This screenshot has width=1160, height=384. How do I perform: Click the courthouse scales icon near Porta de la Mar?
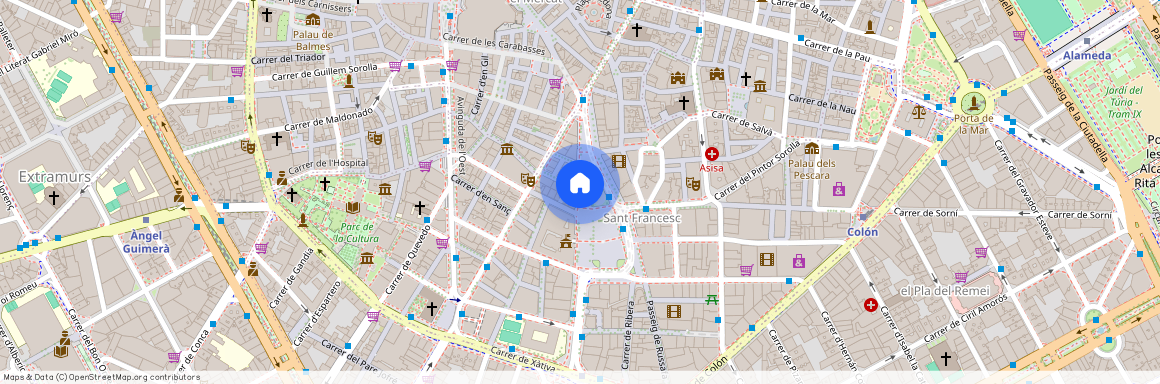[x=919, y=112]
